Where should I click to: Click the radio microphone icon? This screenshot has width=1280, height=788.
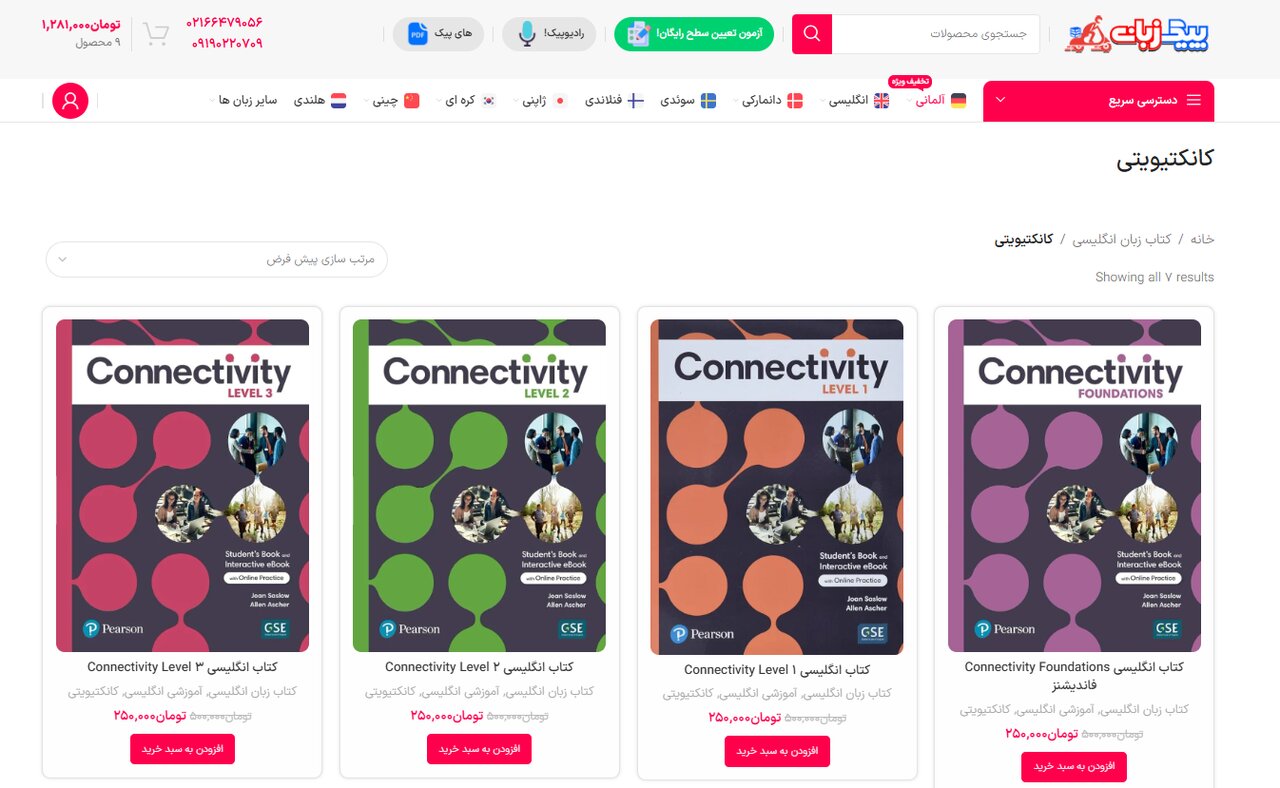[527, 34]
